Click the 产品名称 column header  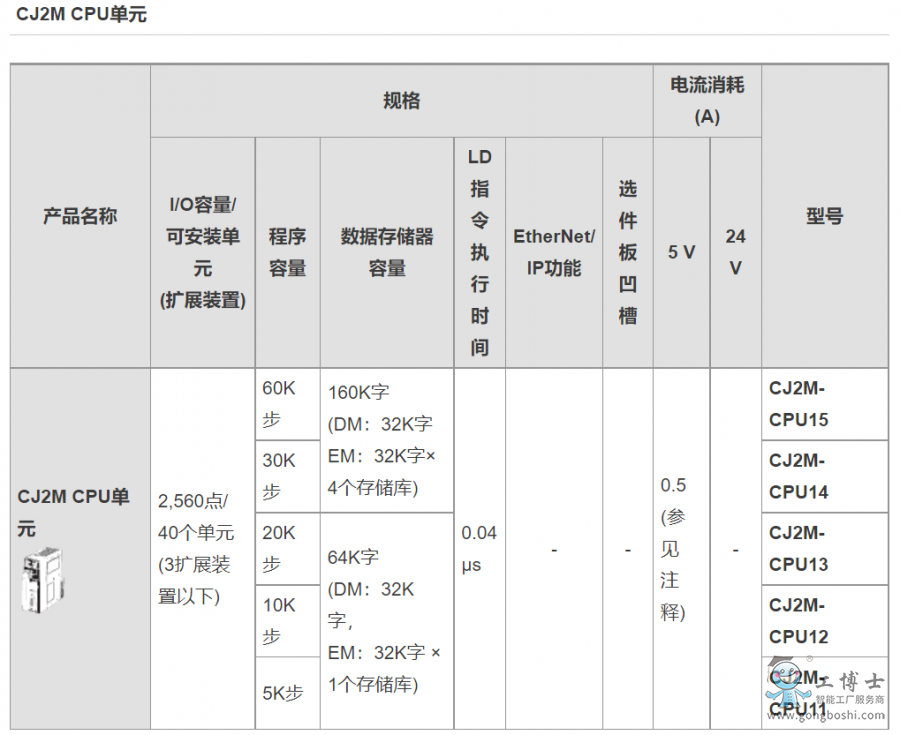80,216
